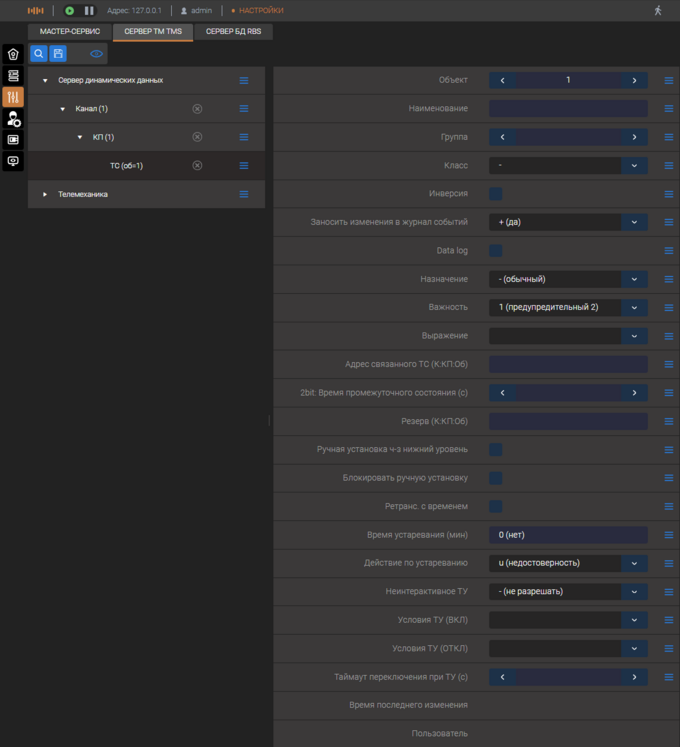This screenshot has width=680, height=747.
Task: Click the Наименование input field
Action: coord(568,109)
